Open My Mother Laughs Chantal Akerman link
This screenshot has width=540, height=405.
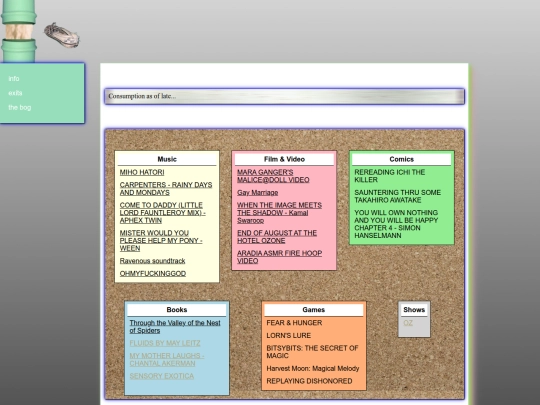click(167, 360)
